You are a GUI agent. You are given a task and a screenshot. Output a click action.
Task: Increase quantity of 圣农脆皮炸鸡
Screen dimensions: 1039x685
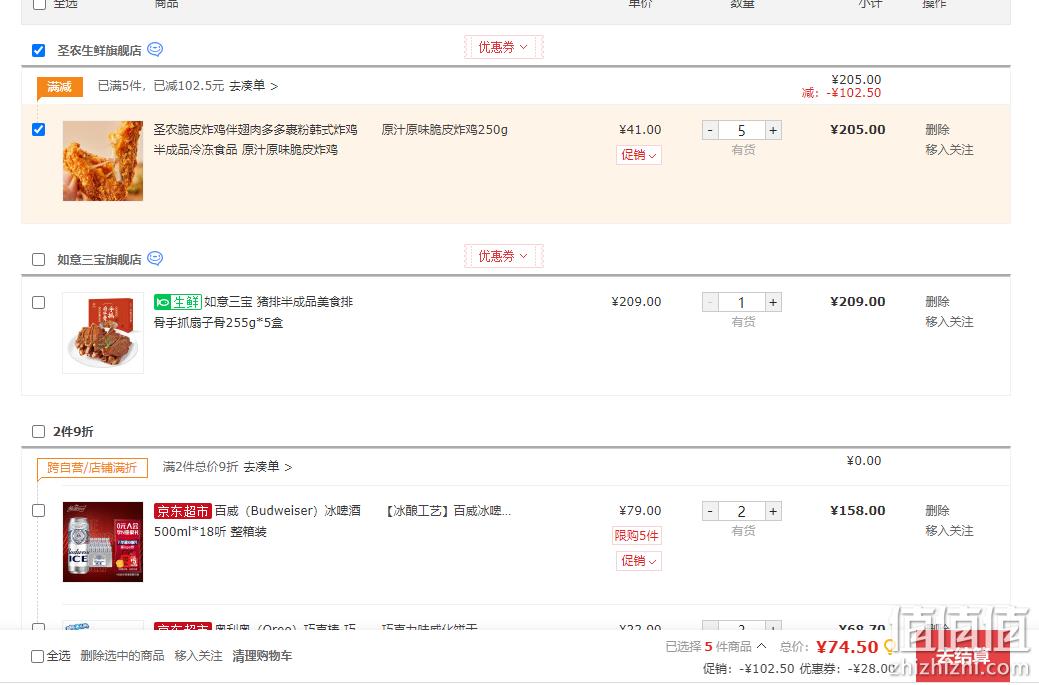point(773,130)
